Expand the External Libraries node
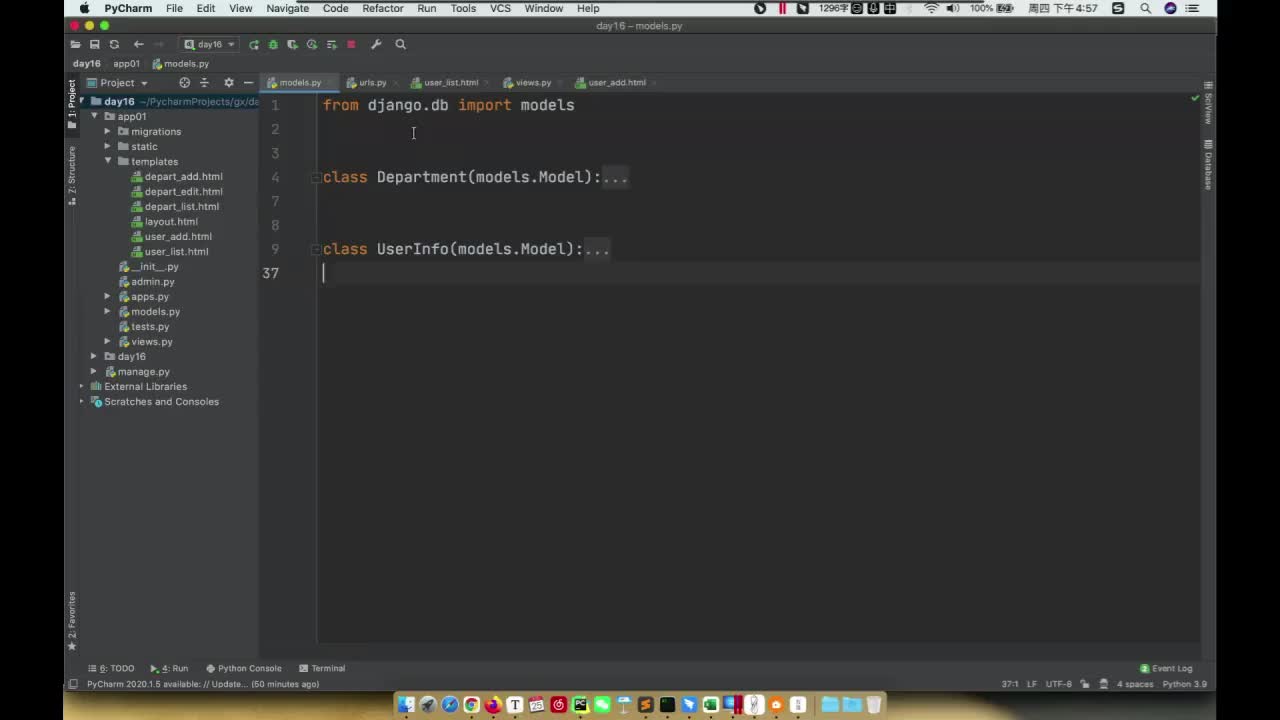The image size is (1280, 720). pyautogui.click(x=82, y=386)
